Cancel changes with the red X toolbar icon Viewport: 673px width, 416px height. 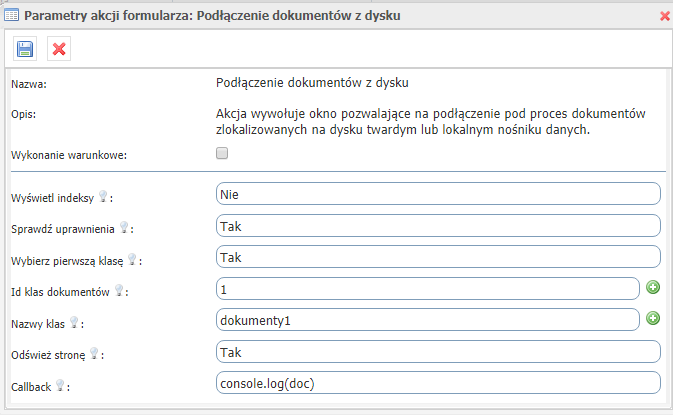[59, 49]
